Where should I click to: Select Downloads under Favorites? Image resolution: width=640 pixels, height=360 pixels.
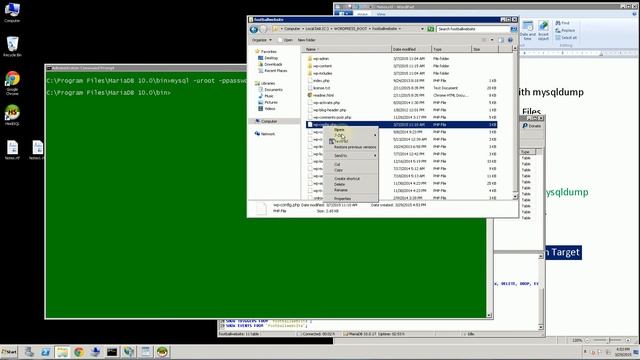[x=270, y=64]
